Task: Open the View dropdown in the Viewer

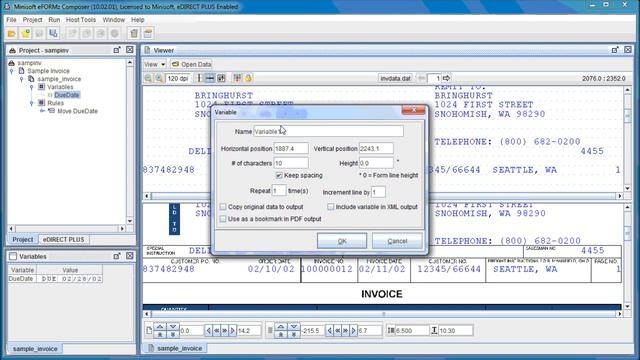Action: pos(154,64)
